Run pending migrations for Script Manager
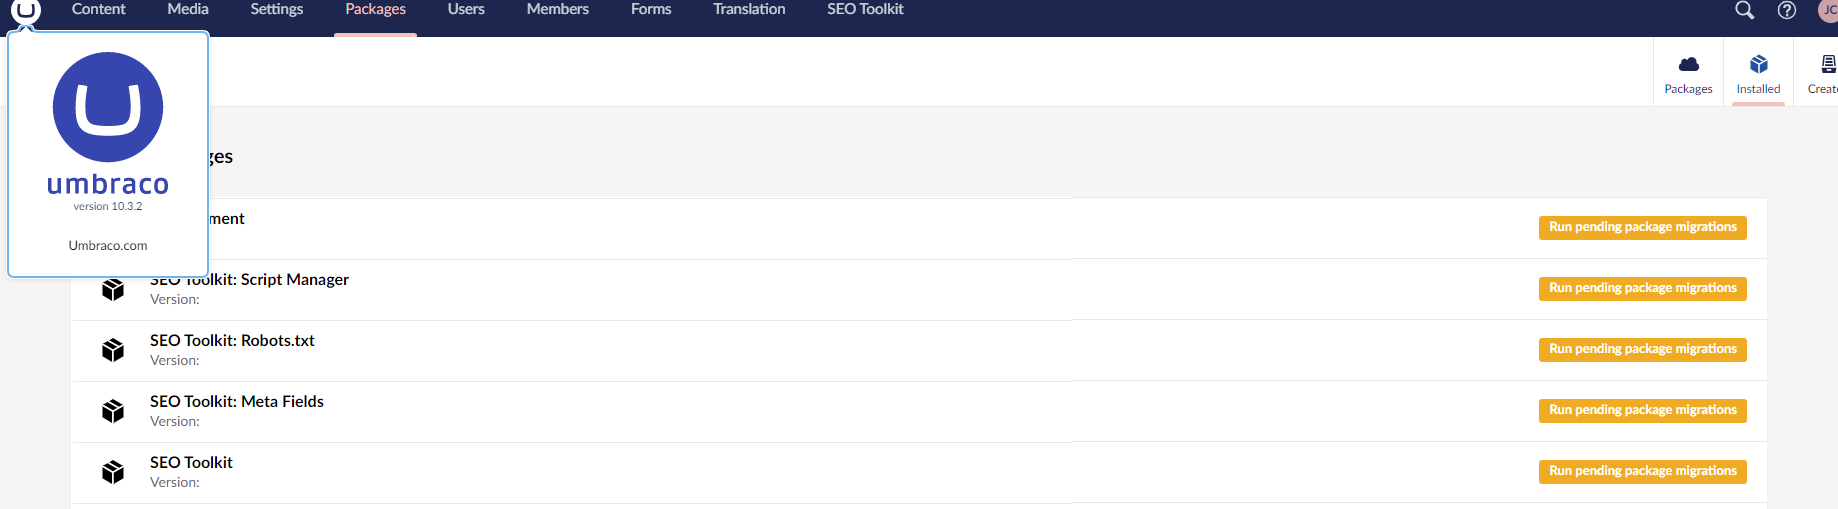Screen dimensions: 1838x509 tap(1643, 289)
